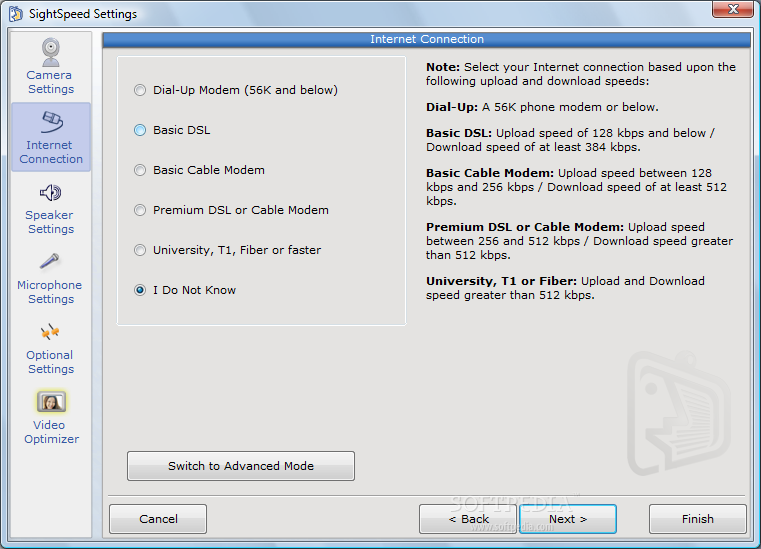The width and height of the screenshot is (761, 549).
Task: Click the 'Dial-Up:' description heading
Action: (x=452, y=107)
